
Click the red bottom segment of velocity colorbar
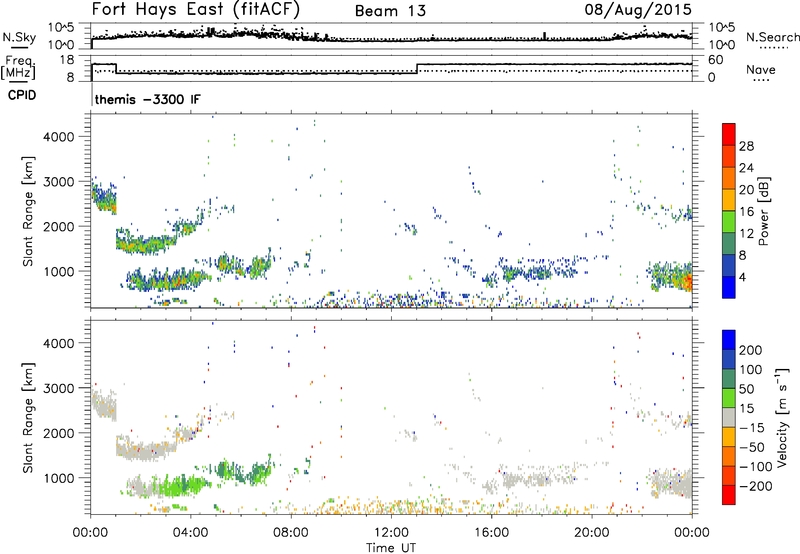click(729, 495)
